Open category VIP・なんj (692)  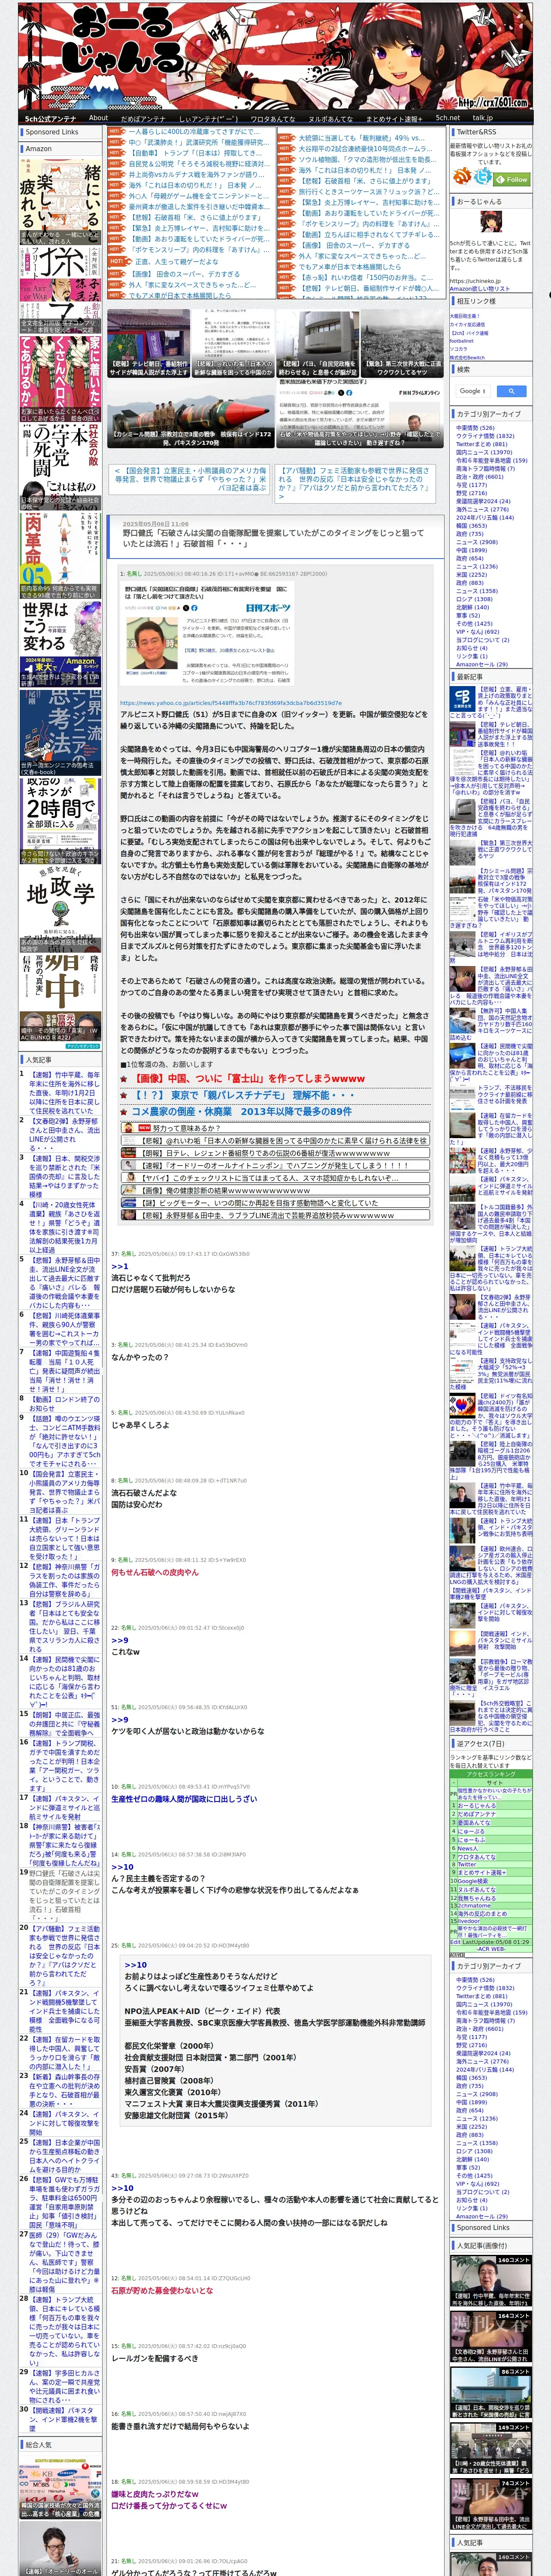click(477, 631)
